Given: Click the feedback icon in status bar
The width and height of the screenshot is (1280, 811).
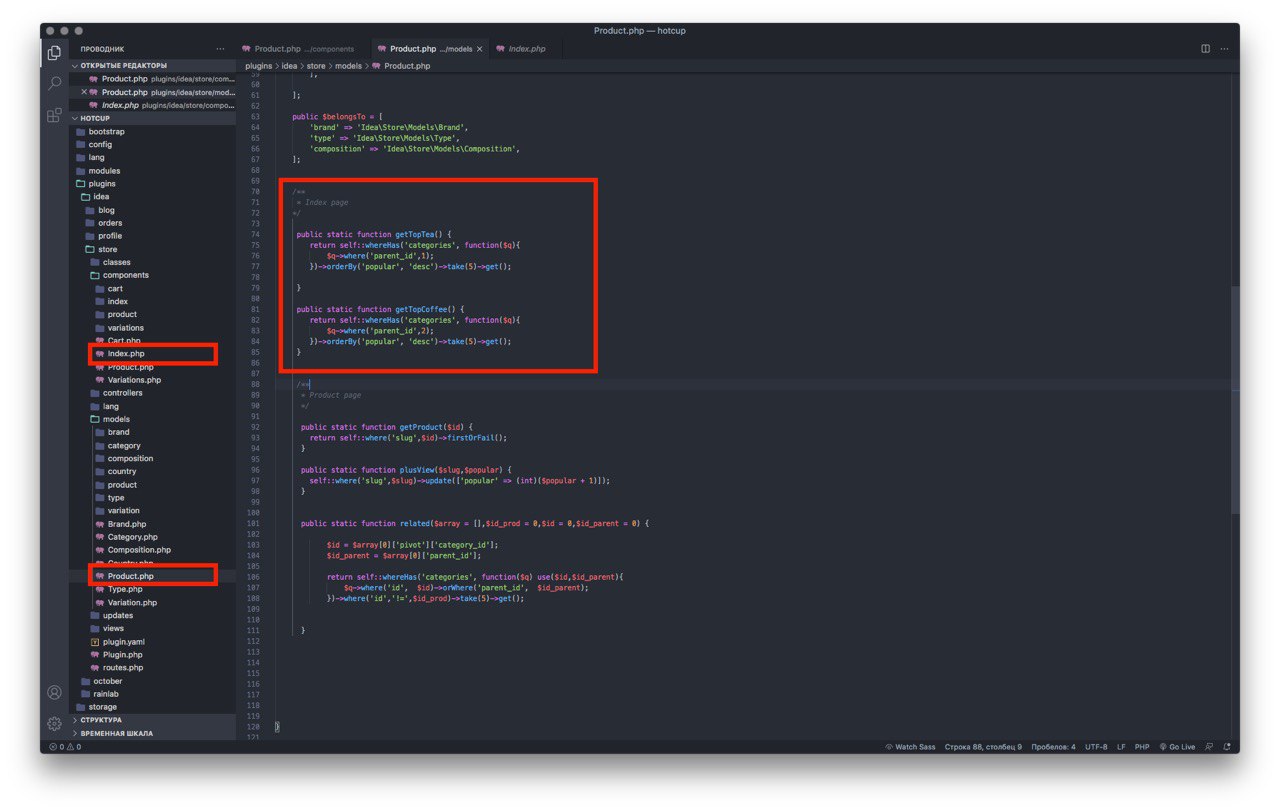Looking at the screenshot, I should [x=1208, y=746].
